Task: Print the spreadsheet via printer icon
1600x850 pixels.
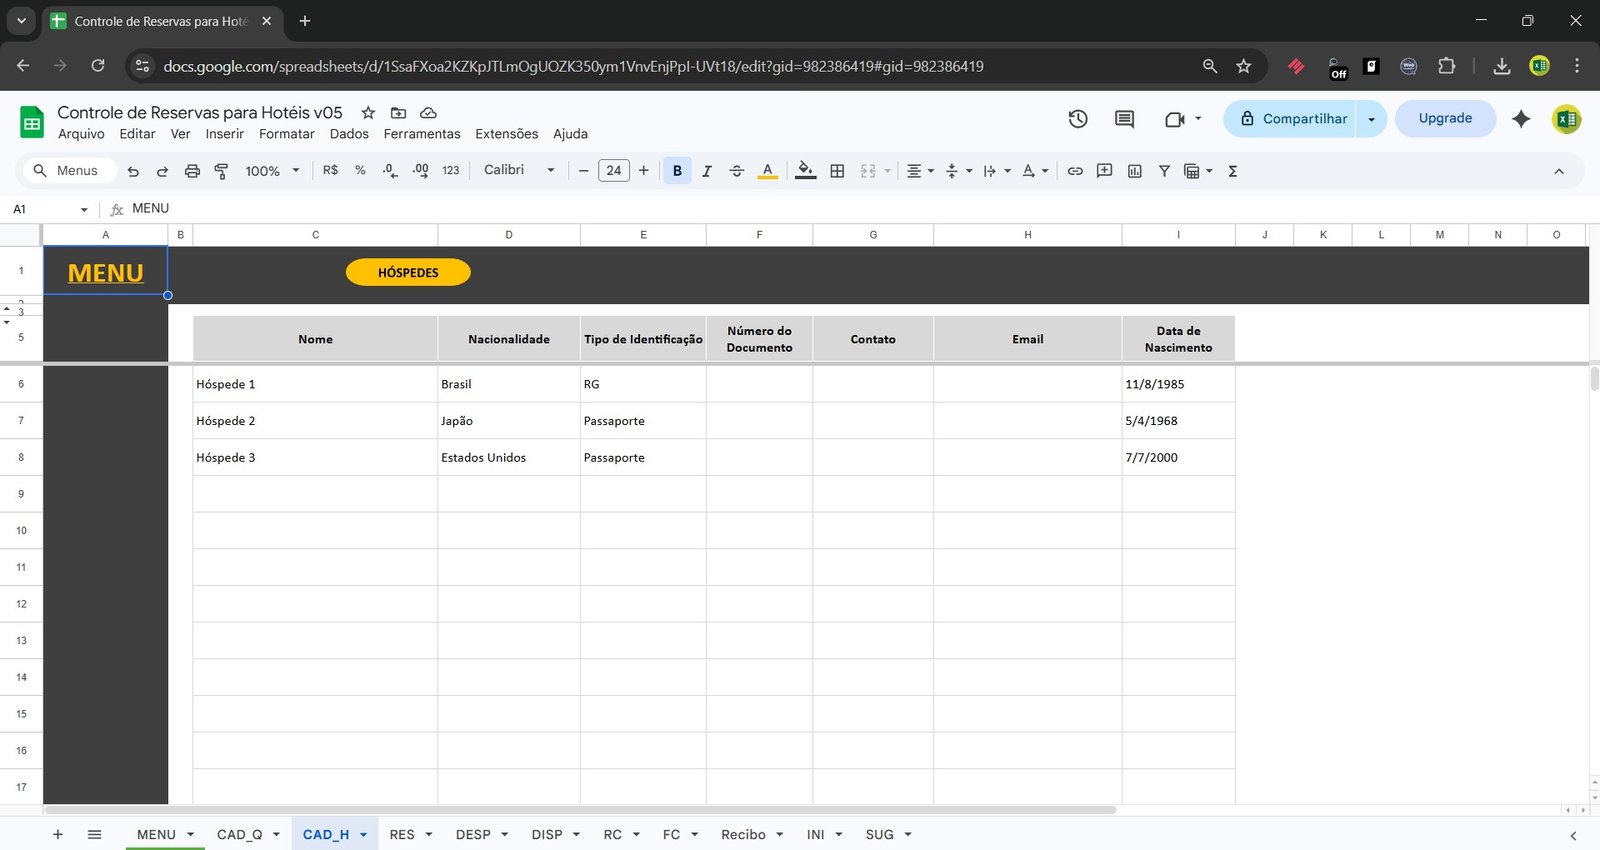Action: [192, 171]
